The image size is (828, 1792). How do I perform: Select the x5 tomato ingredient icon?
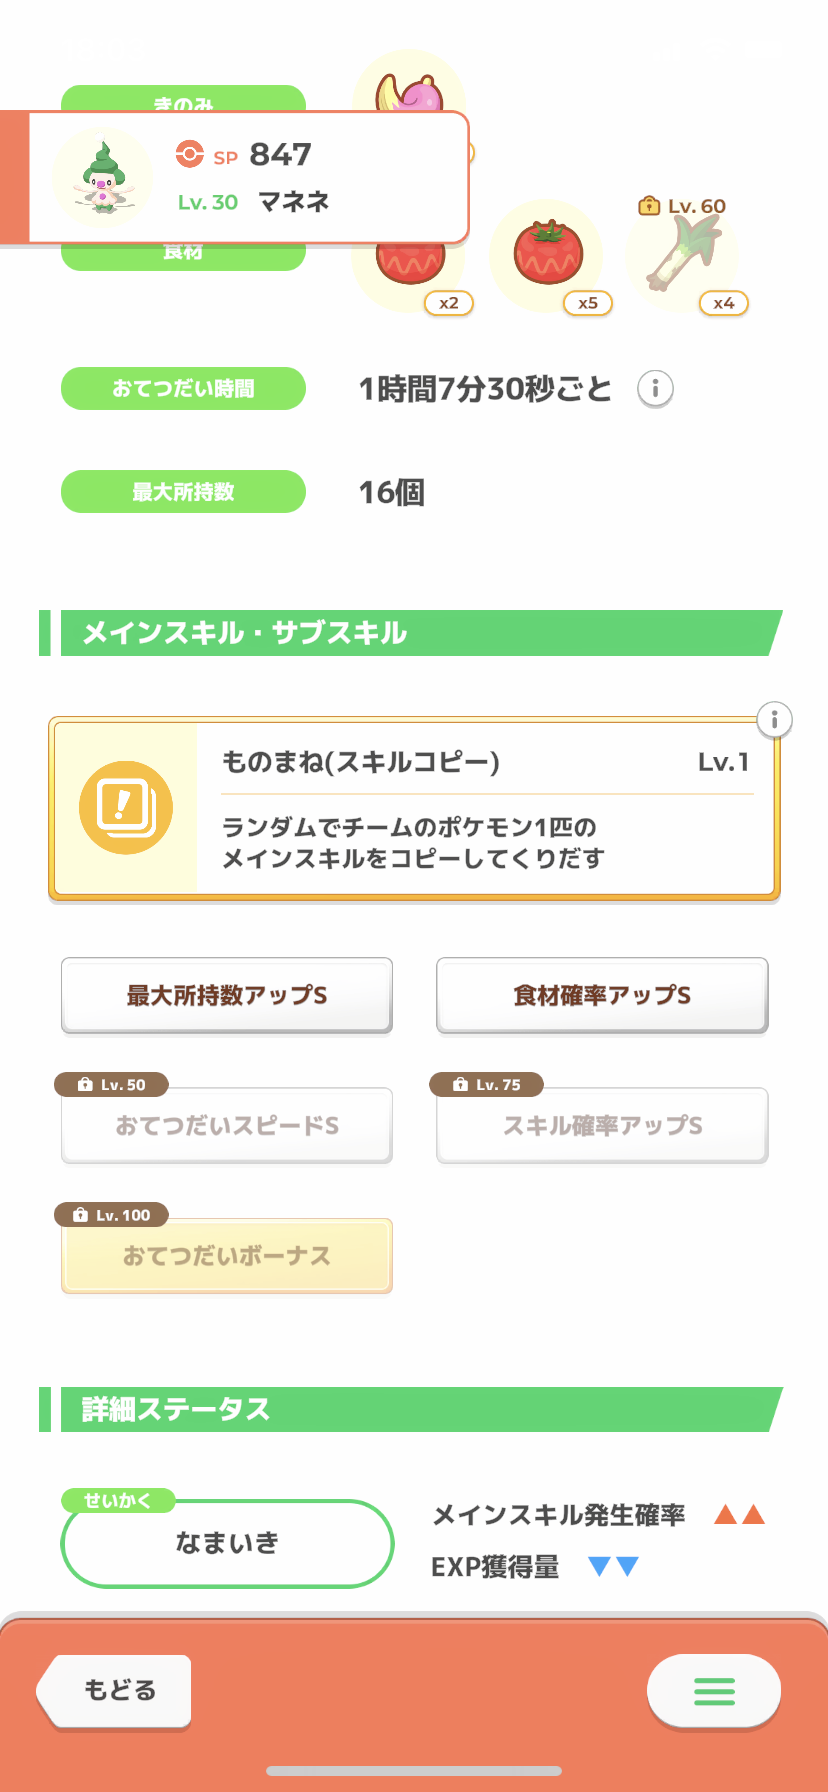547,254
